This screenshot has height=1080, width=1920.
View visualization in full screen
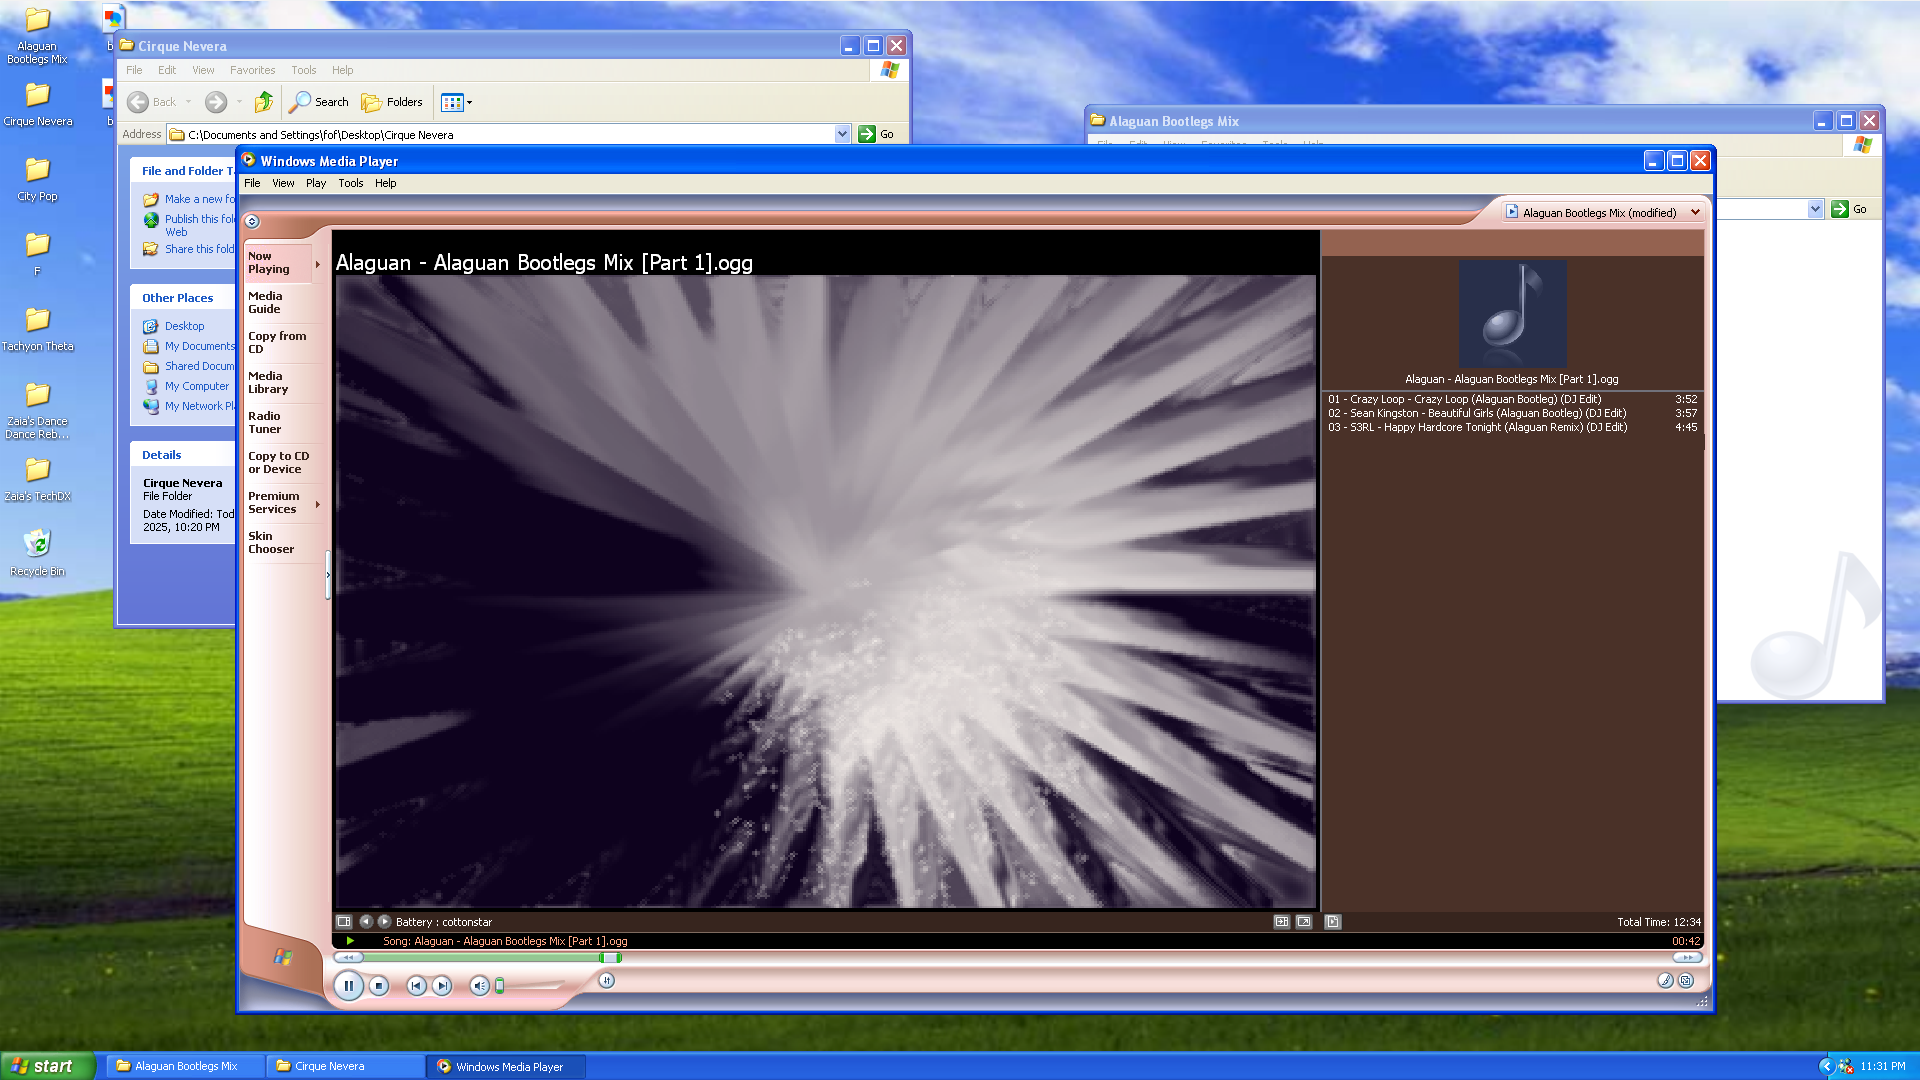(x=1304, y=922)
